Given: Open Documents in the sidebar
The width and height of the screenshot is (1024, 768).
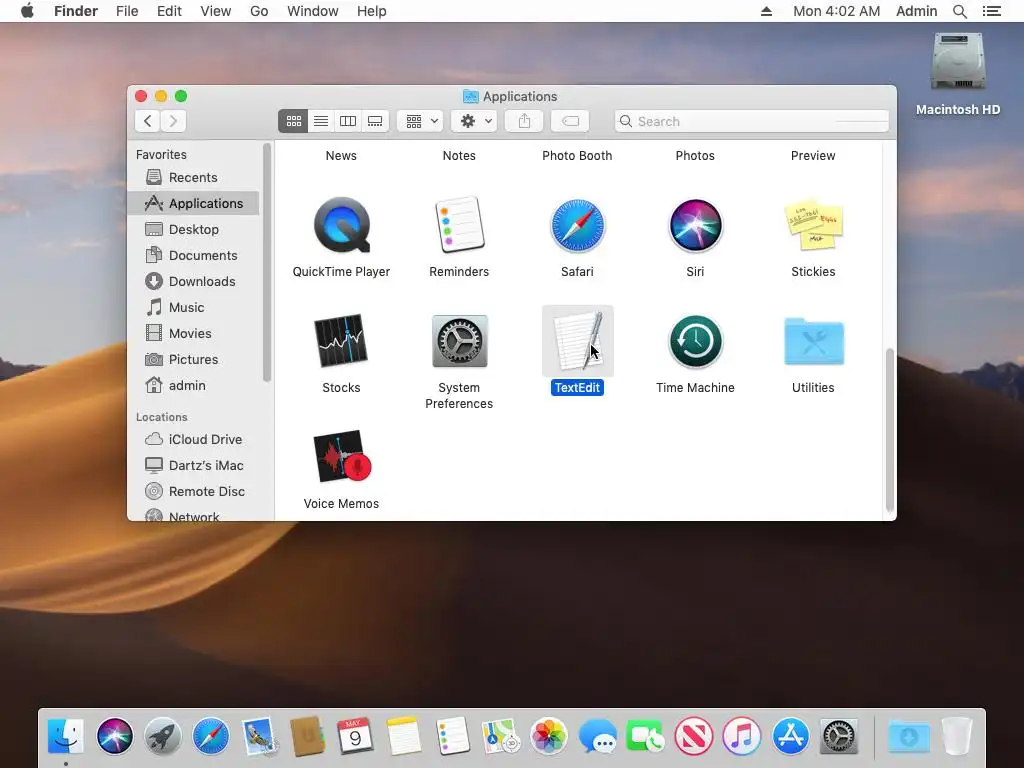Looking at the screenshot, I should (194, 255).
